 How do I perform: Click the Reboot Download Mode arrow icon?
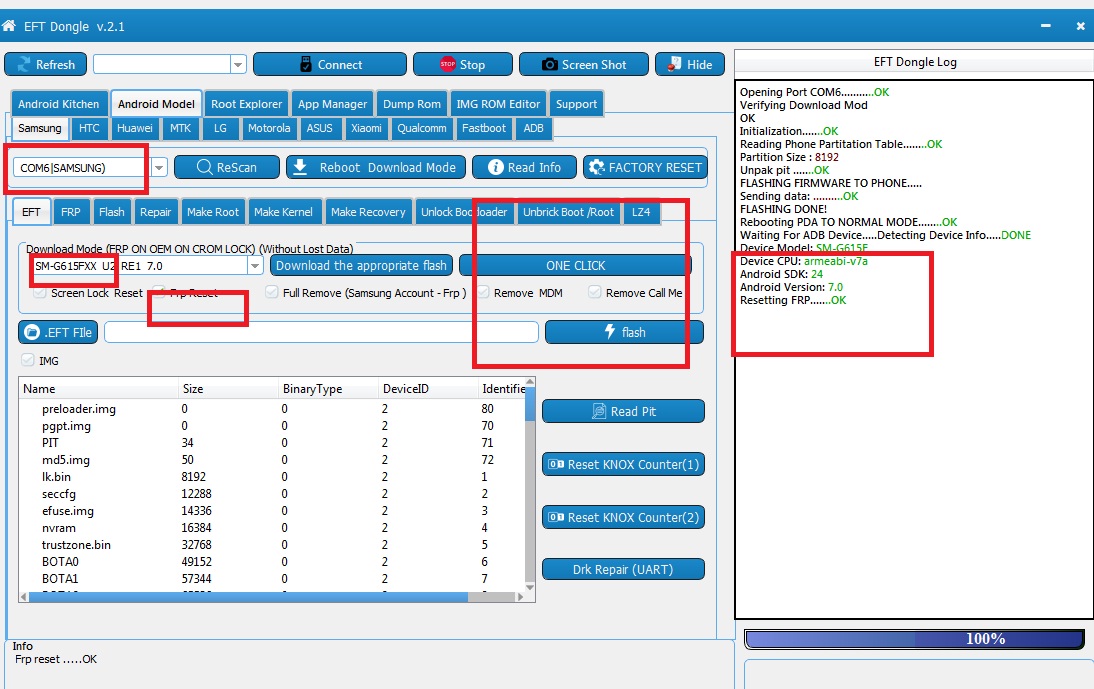[x=300, y=167]
